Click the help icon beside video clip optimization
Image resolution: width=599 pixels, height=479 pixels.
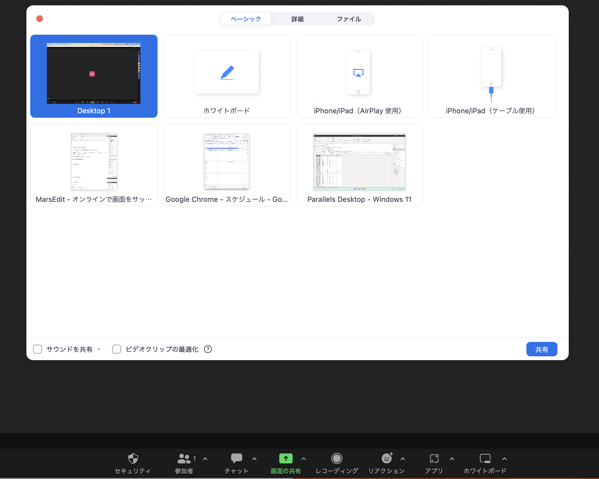[208, 349]
